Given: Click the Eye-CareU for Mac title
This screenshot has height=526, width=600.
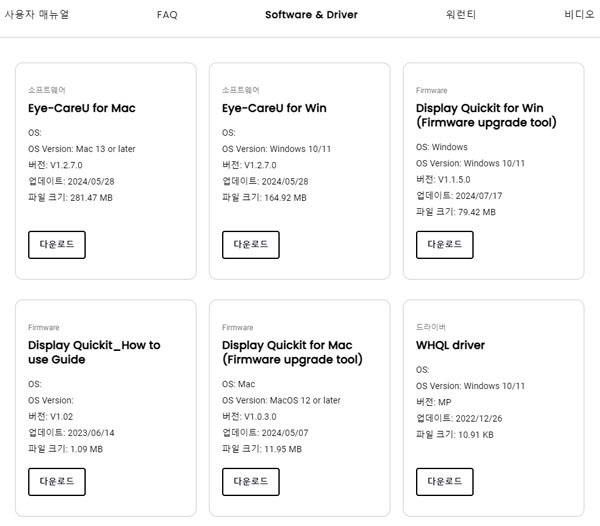Looking at the screenshot, I should coord(82,108).
